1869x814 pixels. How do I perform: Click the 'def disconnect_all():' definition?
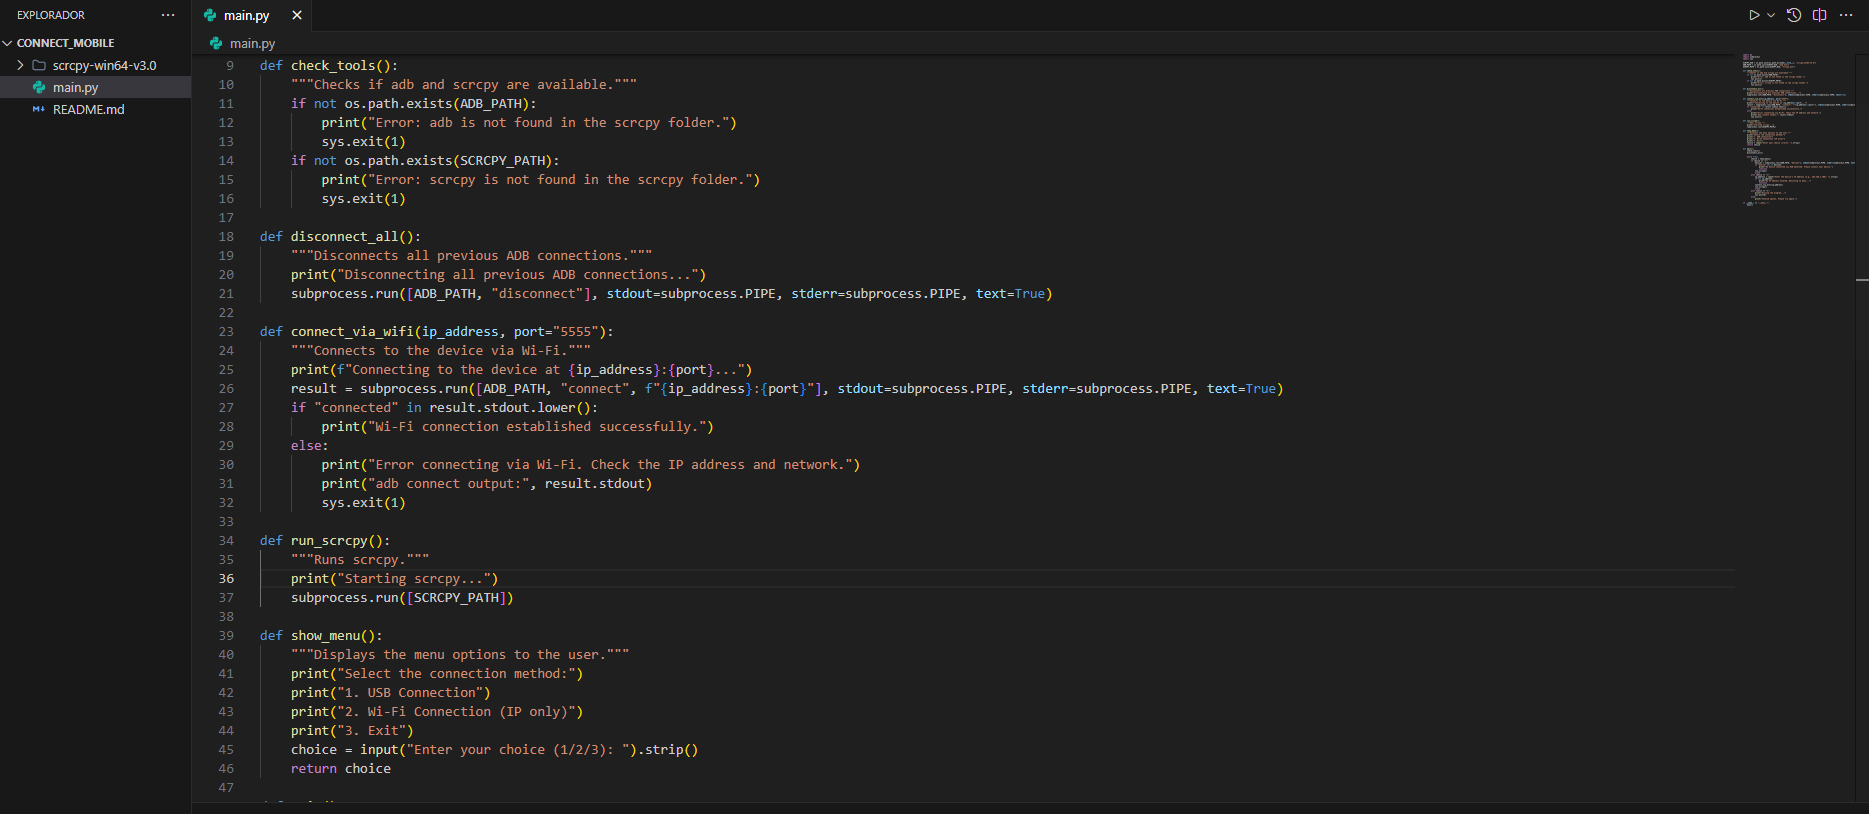340,236
